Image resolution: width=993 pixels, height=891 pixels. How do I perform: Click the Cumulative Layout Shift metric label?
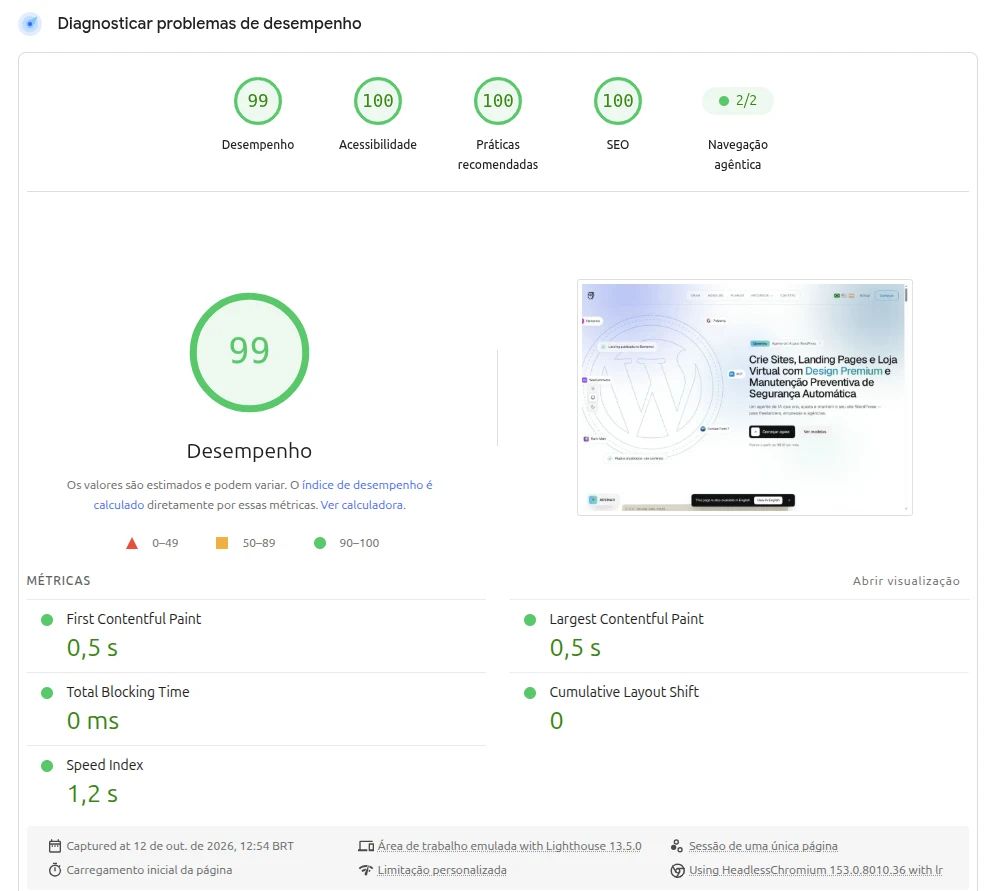(x=624, y=692)
